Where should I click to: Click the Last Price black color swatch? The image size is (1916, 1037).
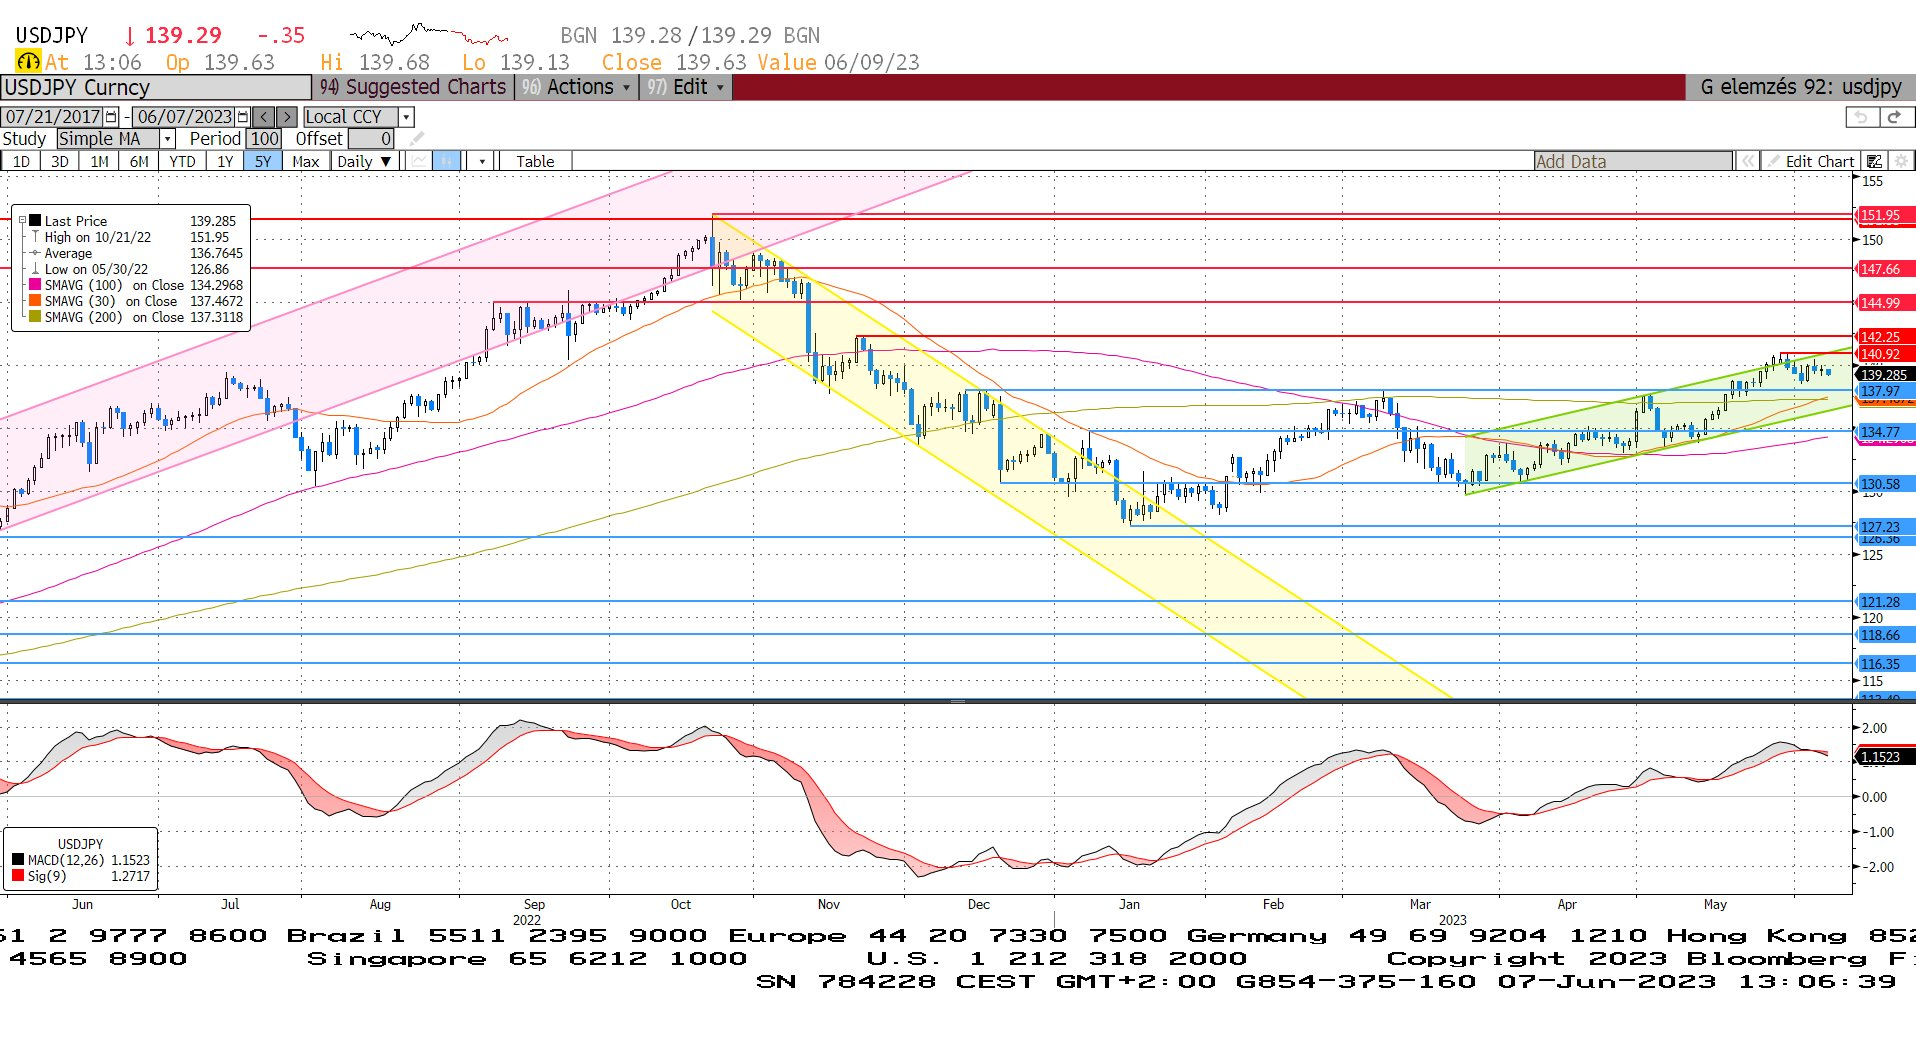35,221
